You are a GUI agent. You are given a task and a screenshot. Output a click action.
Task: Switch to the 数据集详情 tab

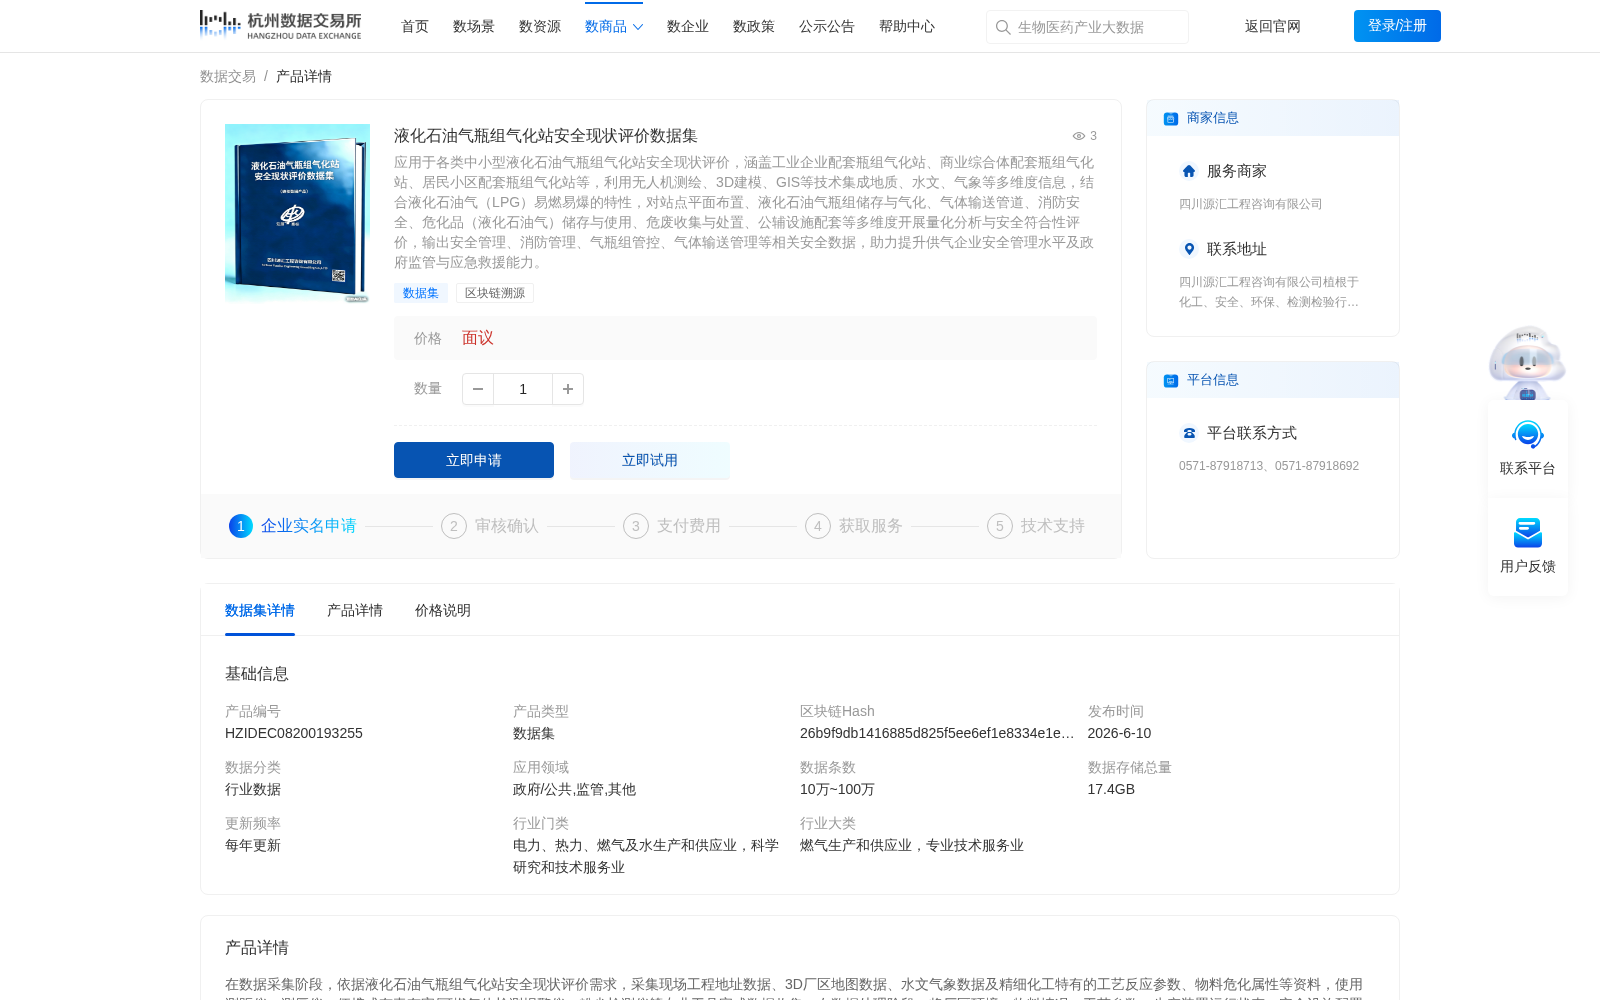260,610
